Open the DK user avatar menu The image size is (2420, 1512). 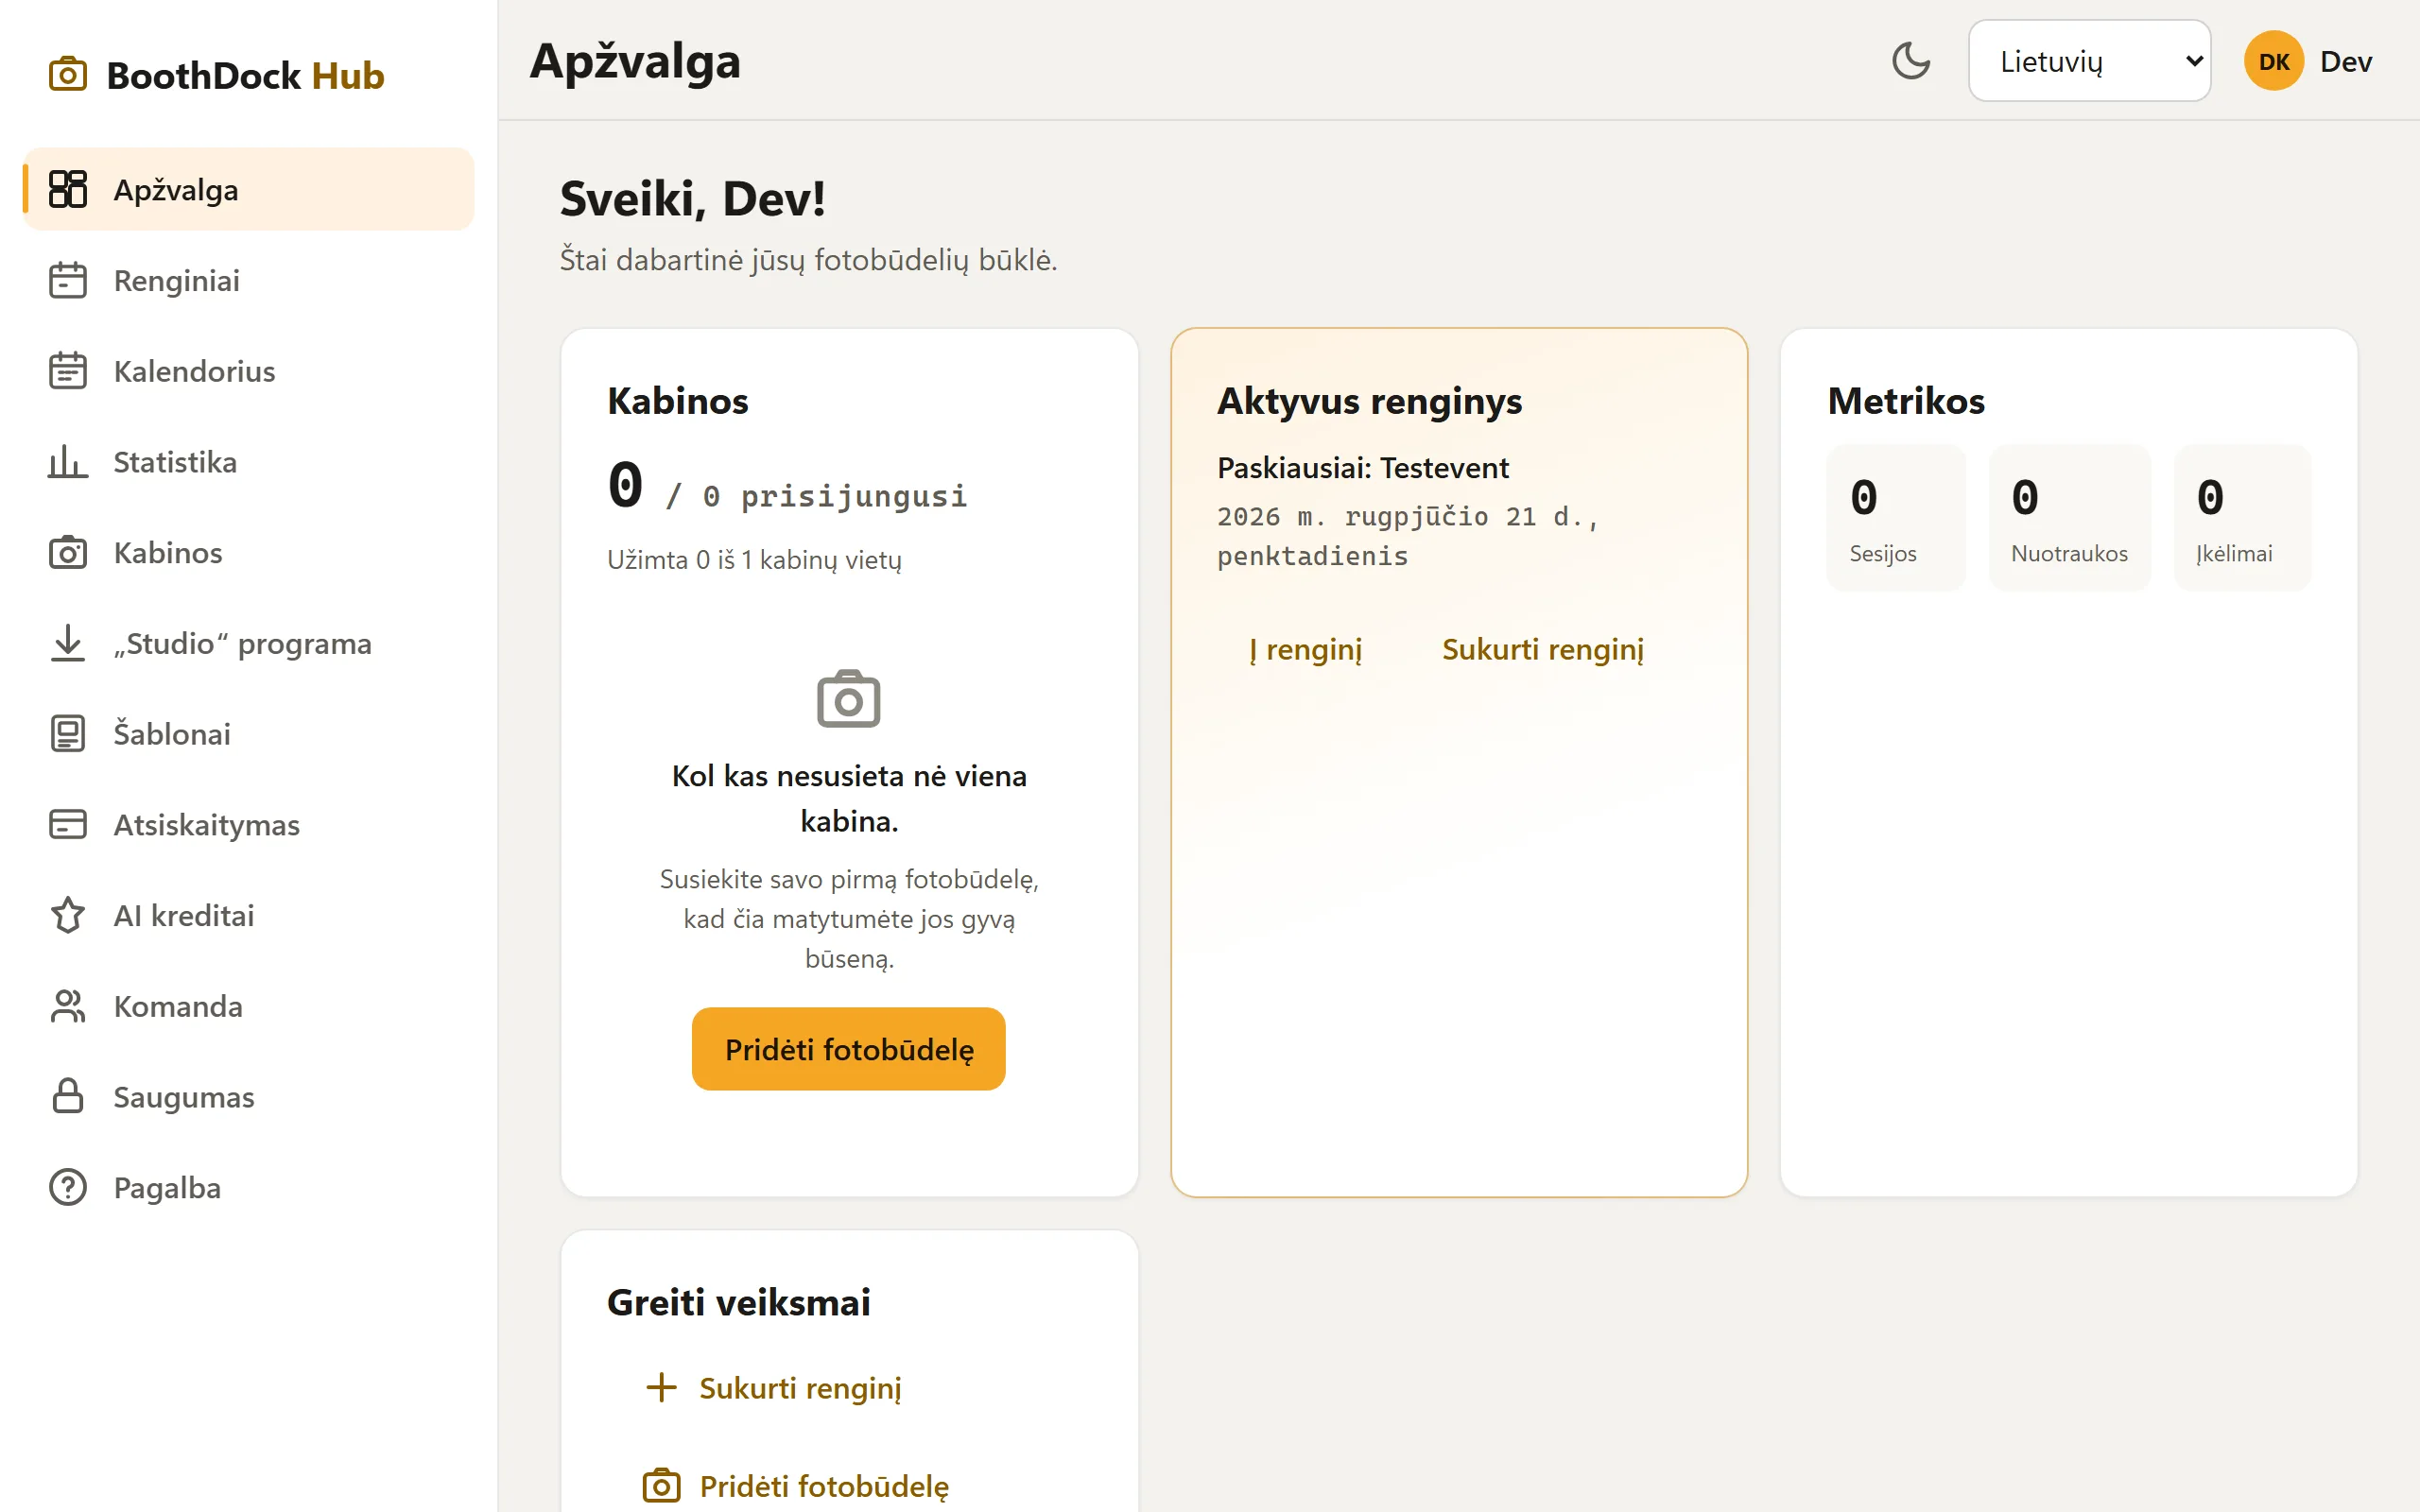(2273, 61)
